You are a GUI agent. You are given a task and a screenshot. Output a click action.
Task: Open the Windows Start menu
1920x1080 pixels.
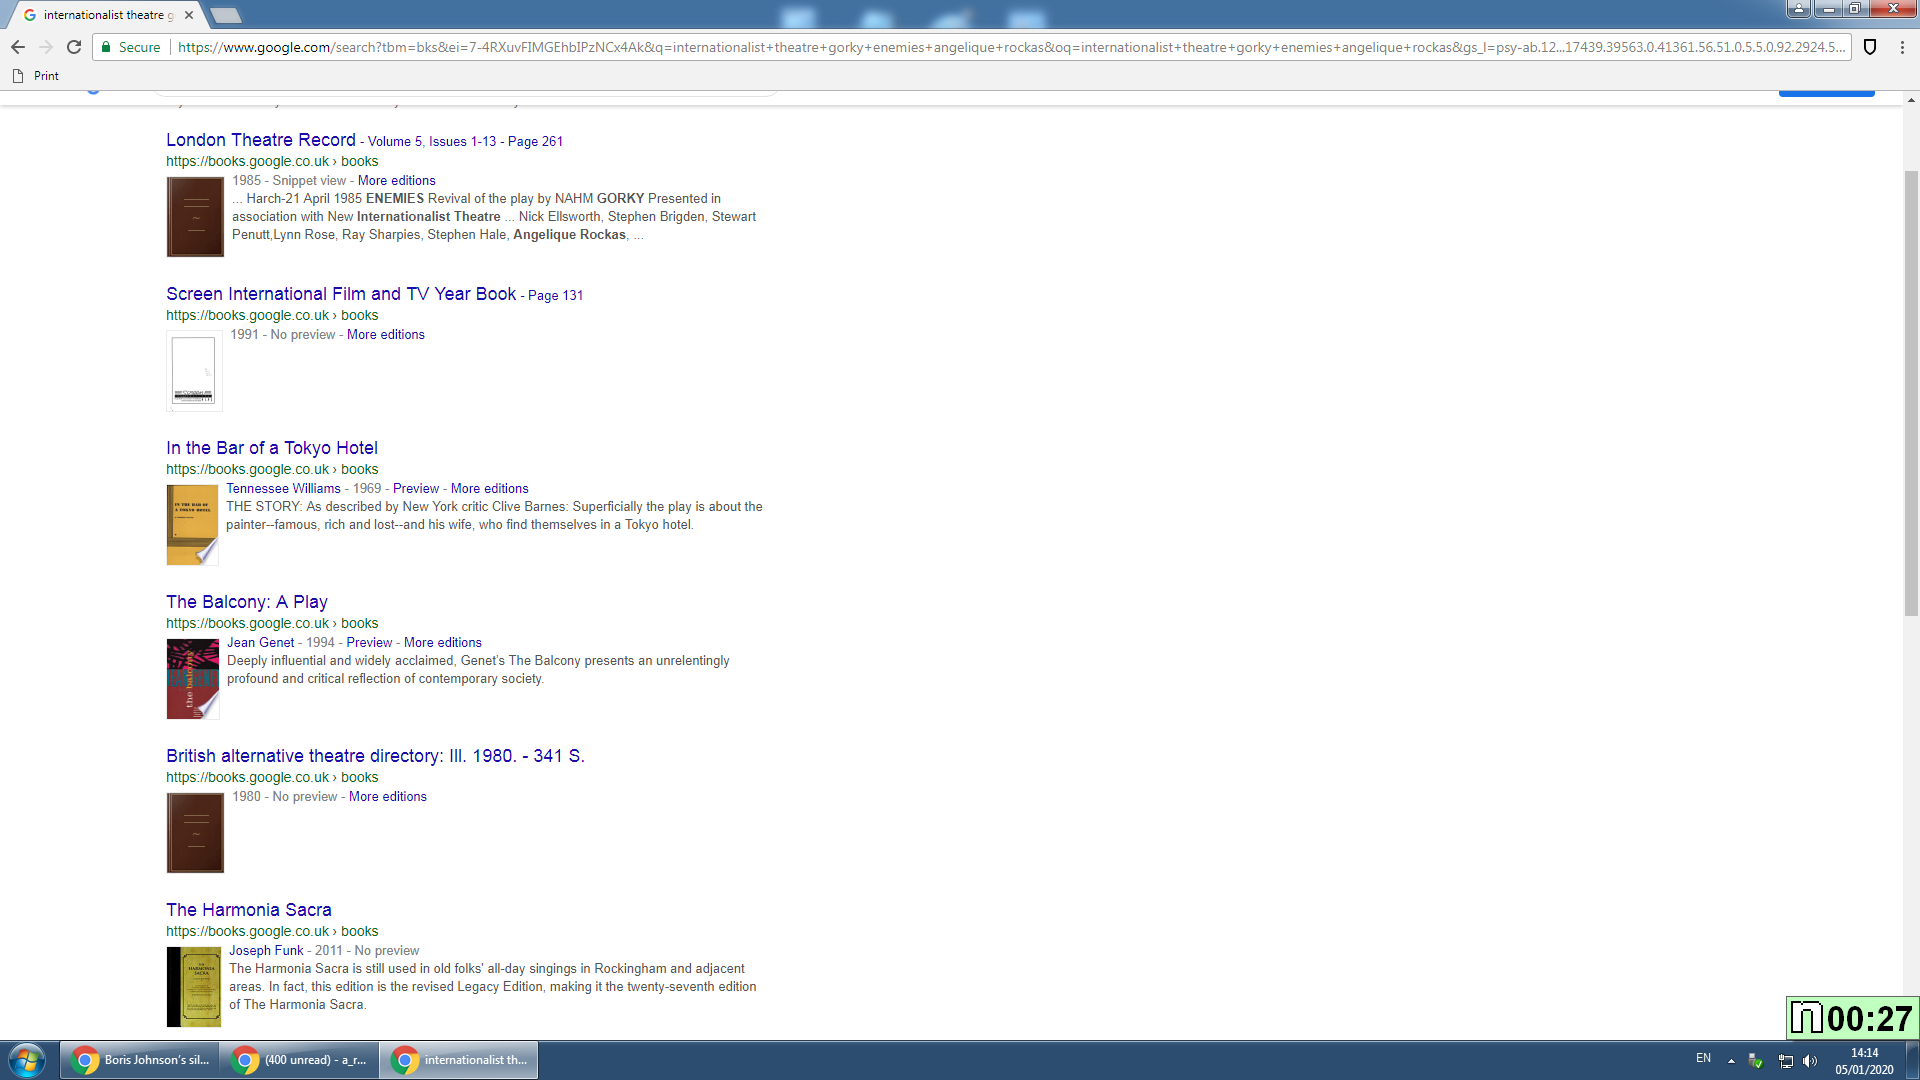27,1060
